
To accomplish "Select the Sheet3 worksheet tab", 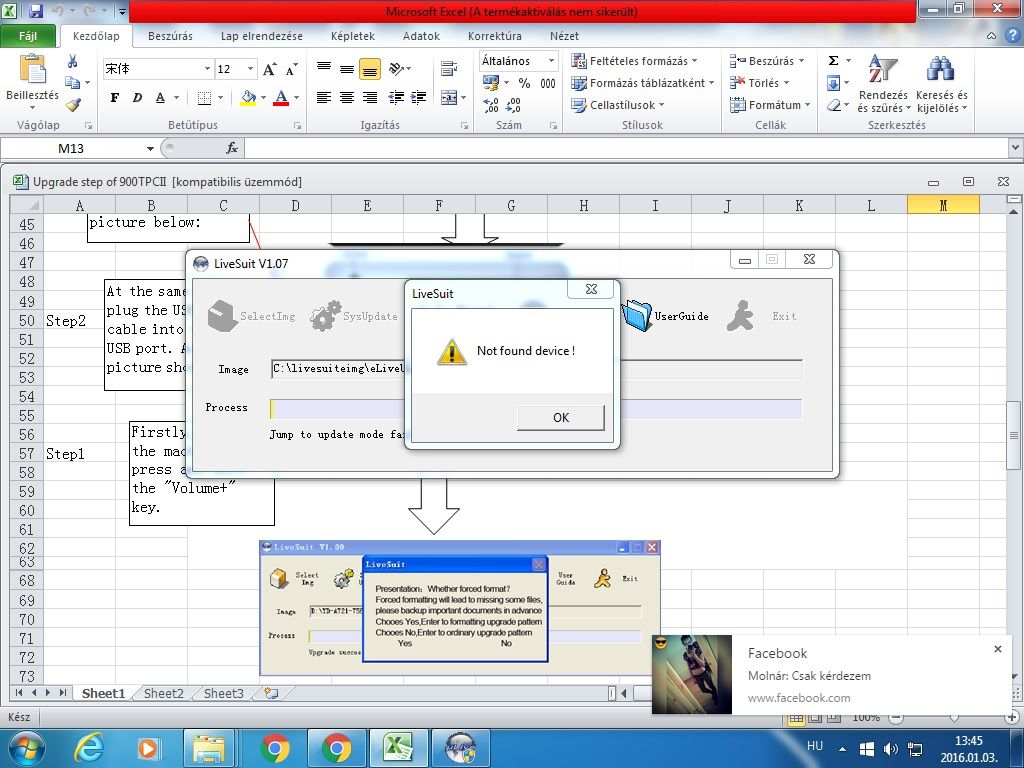I will click(223, 694).
